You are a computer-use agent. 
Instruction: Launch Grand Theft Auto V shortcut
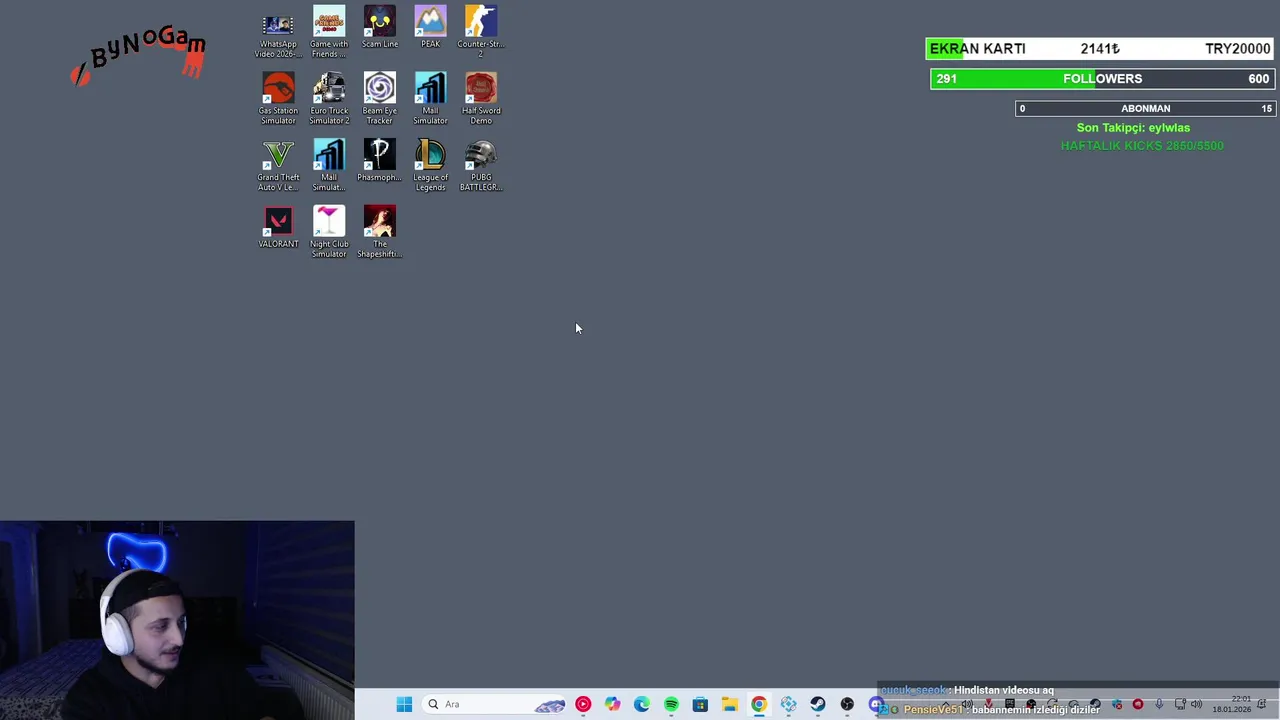278,165
